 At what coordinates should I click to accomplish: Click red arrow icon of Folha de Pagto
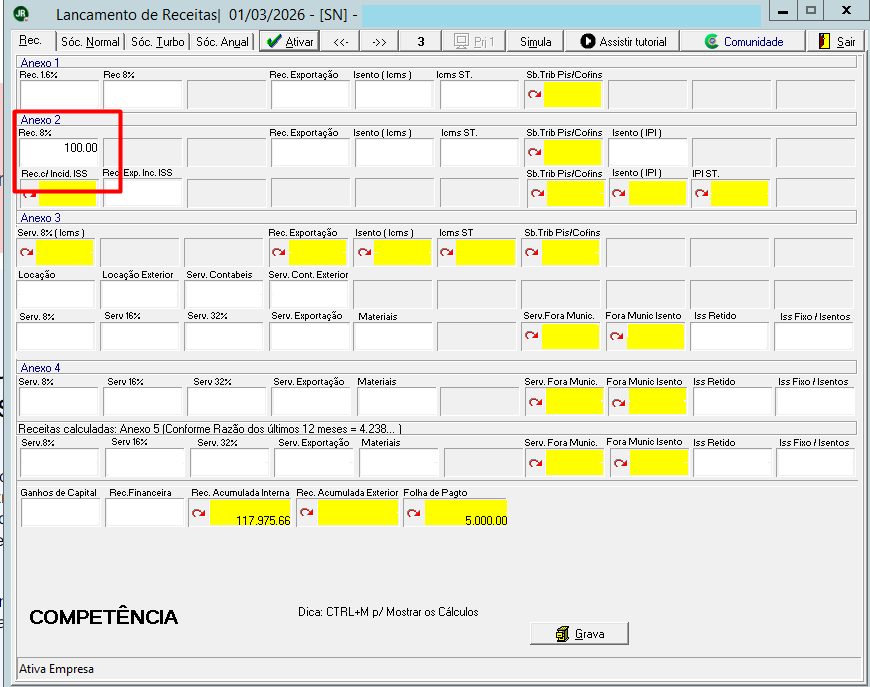[x=413, y=513]
